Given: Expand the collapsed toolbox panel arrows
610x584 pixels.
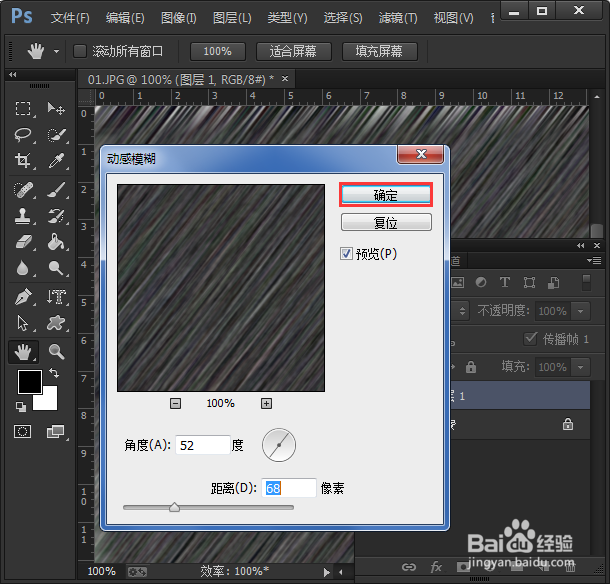Looking at the screenshot, I should 13,74.
